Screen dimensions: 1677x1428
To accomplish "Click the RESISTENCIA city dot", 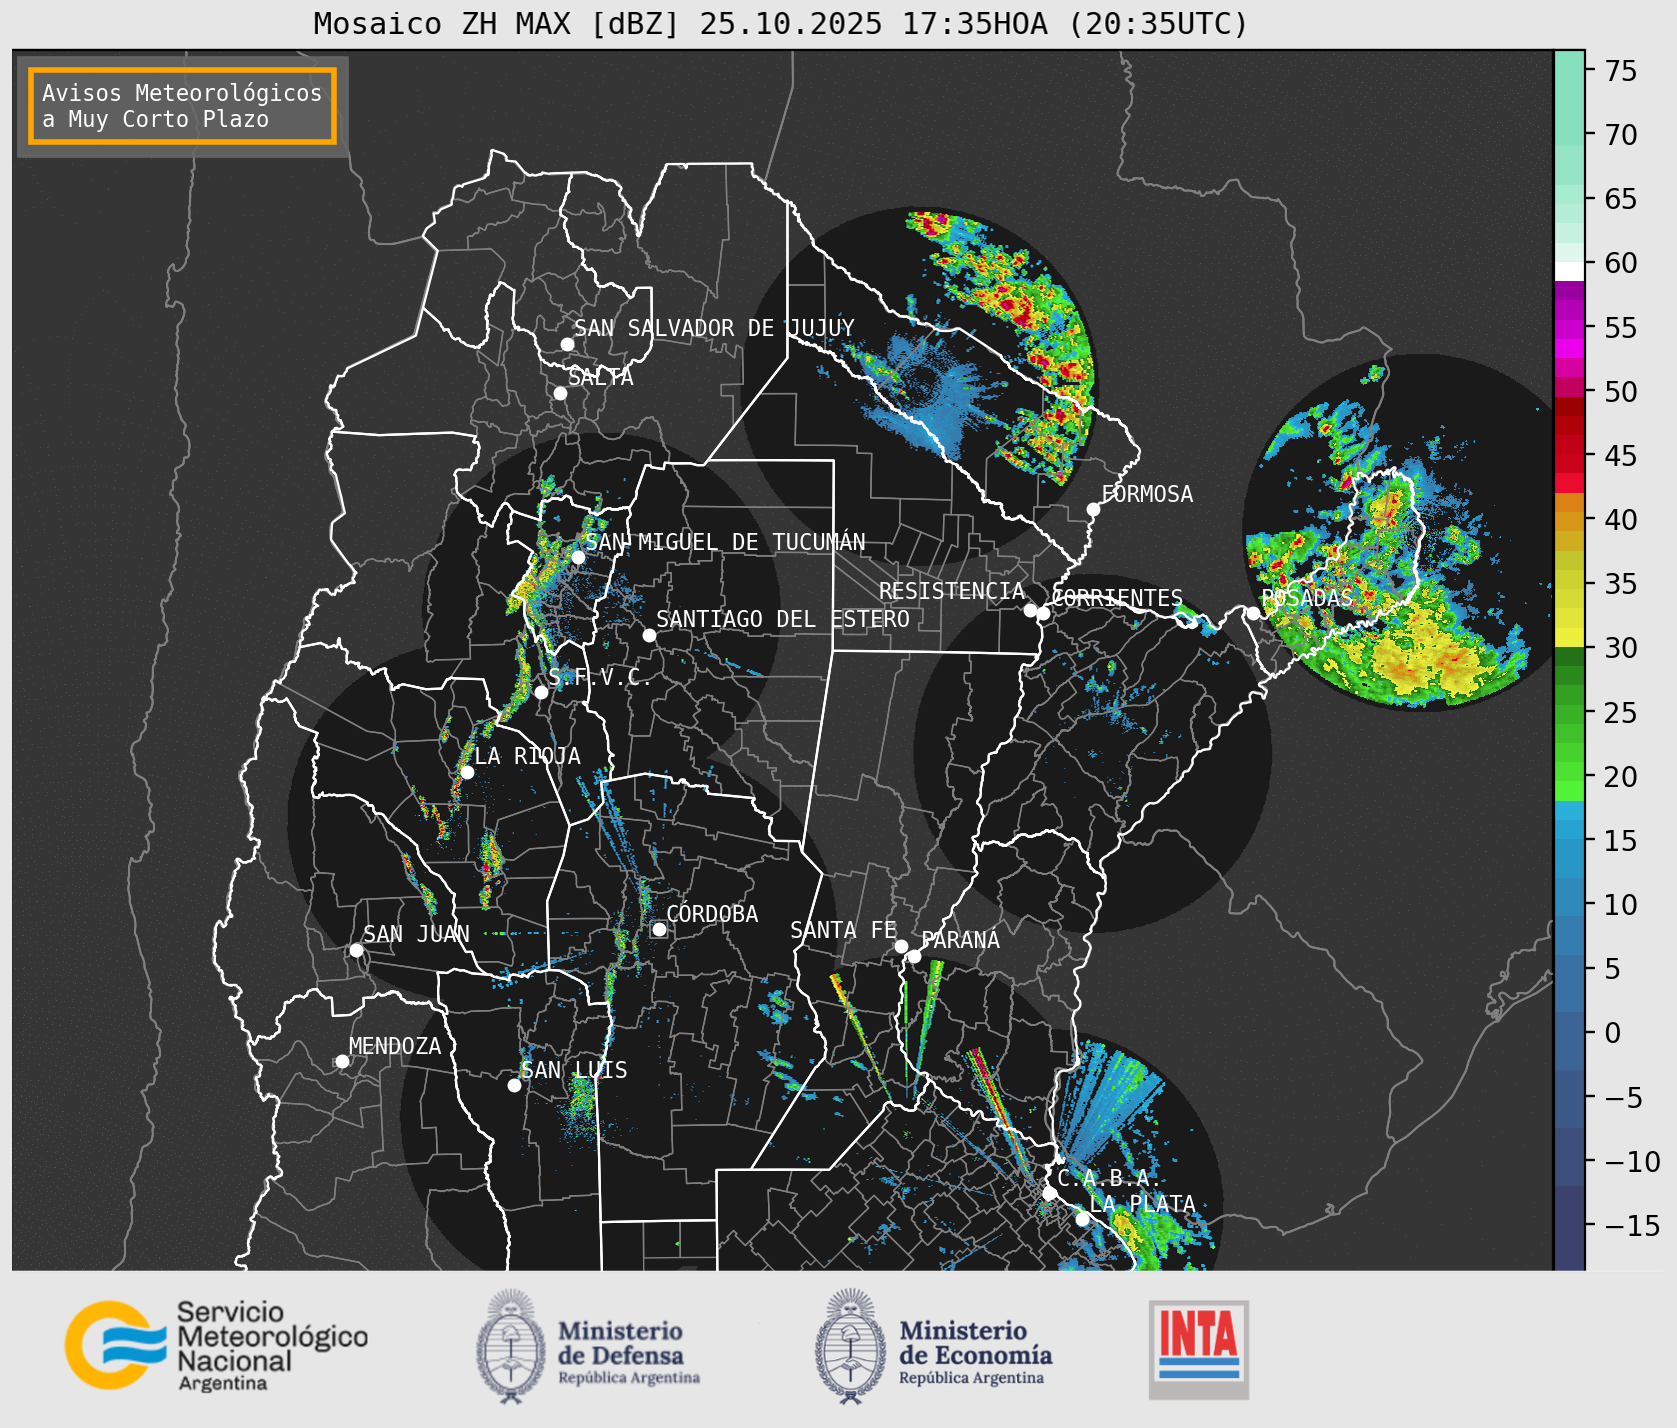I will pyautogui.click(x=1030, y=610).
